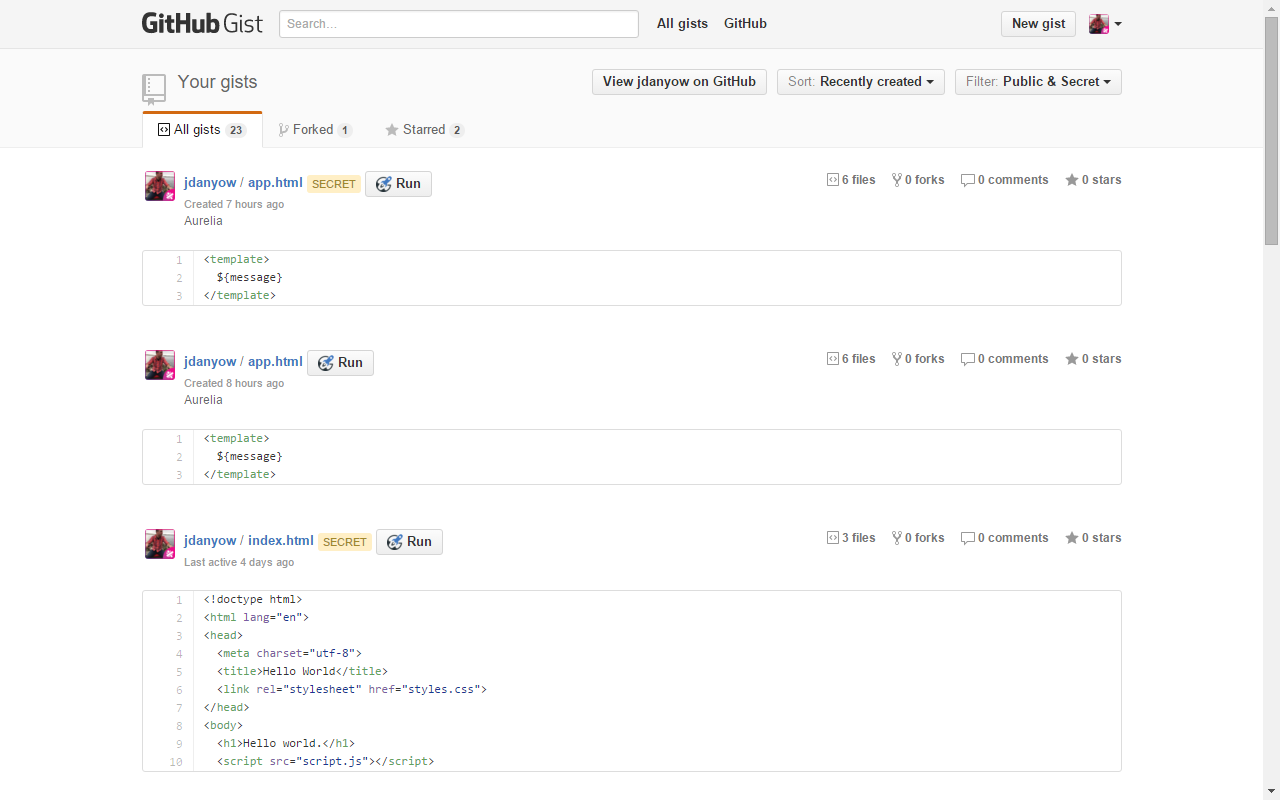Click the files icon on first app.html gist
Image resolution: width=1280 pixels, height=800 pixels.
pos(832,180)
